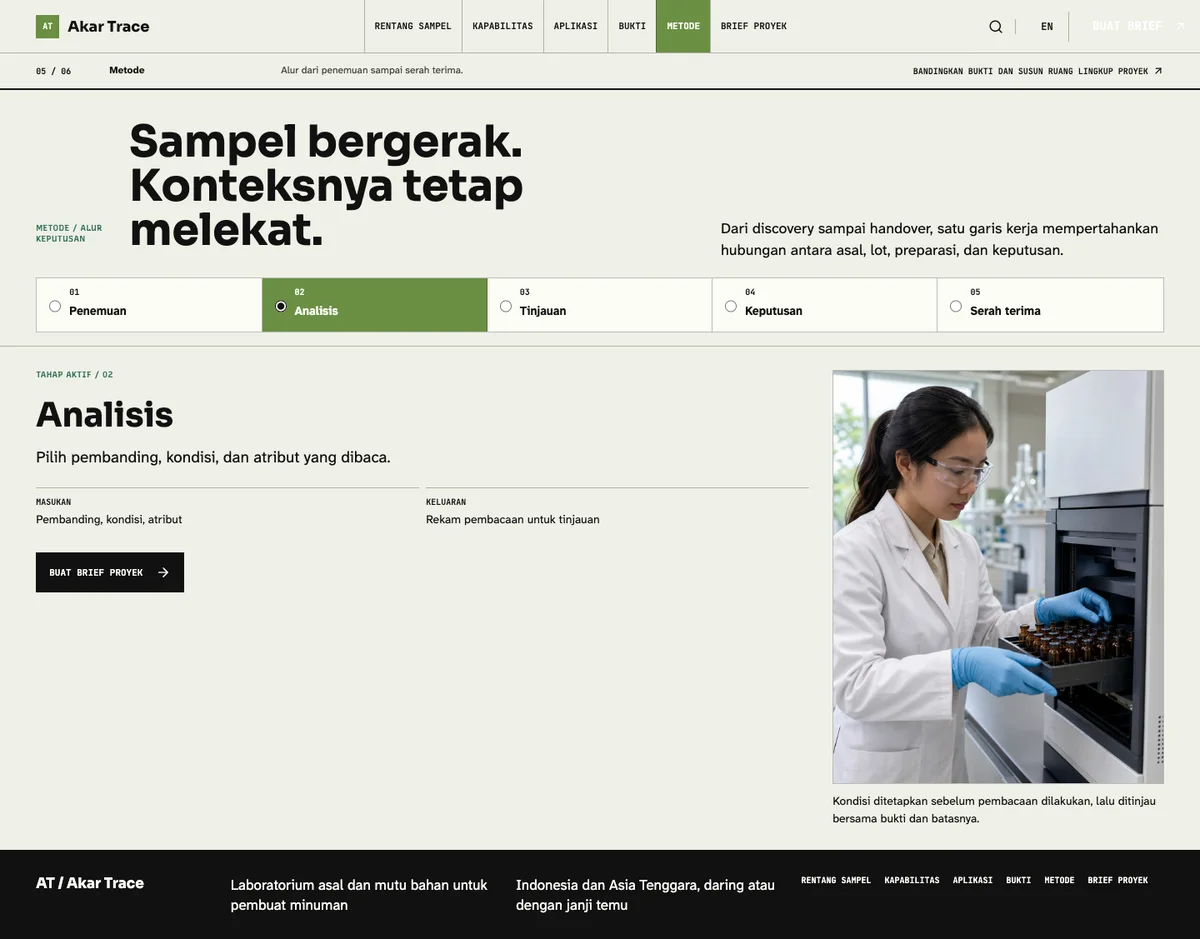Open the Rentang Sampel footer link

836,880
